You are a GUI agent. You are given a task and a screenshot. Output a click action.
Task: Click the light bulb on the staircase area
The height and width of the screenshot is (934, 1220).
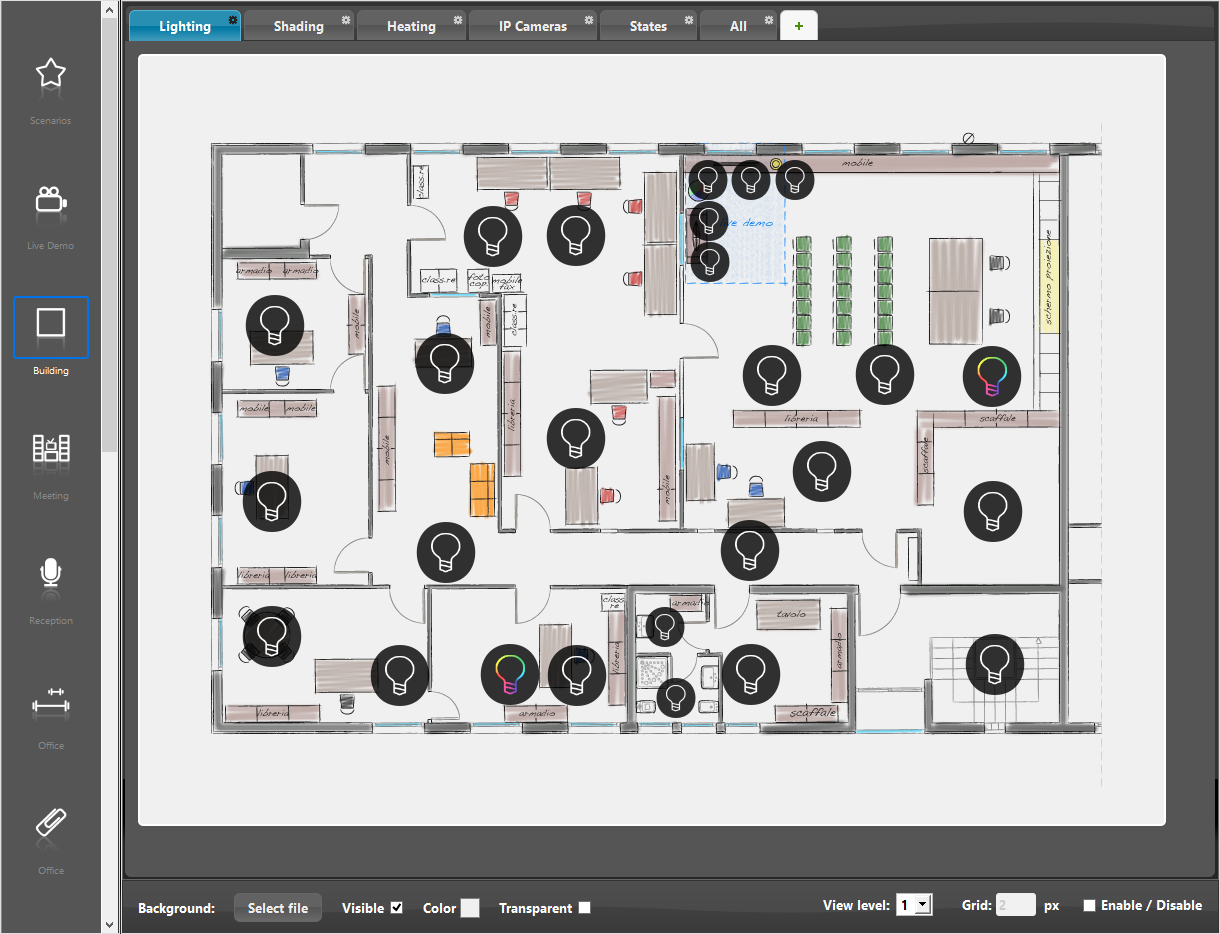(994, 664)
